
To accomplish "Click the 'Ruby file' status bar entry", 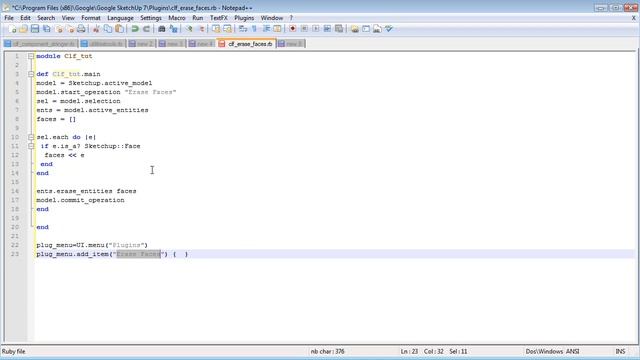I will tap(14, 351).
